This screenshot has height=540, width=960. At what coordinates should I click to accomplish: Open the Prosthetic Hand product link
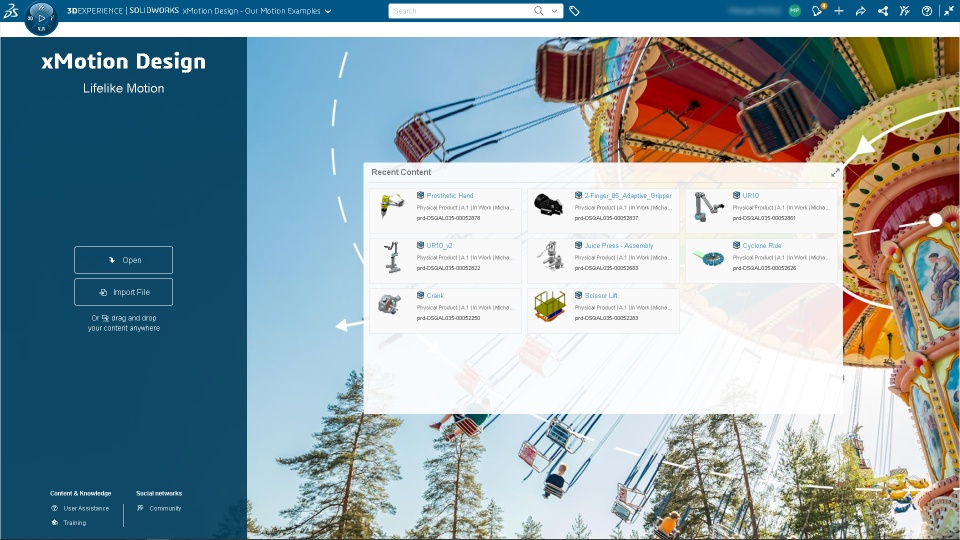coord(450,196)
